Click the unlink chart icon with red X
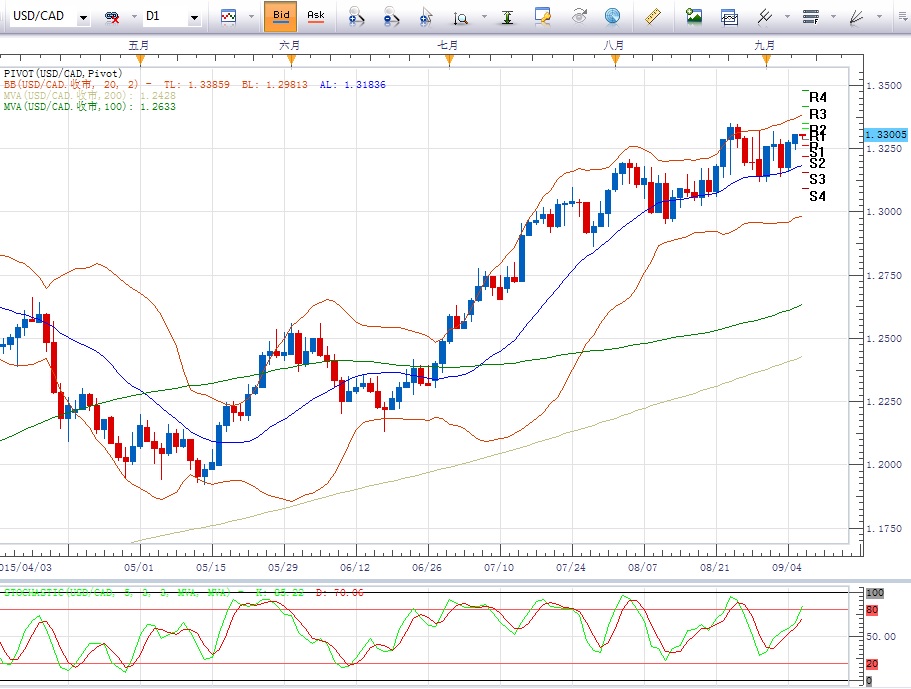Image resolution: width=911 pixels, height=689 pixels. point(113,17)
